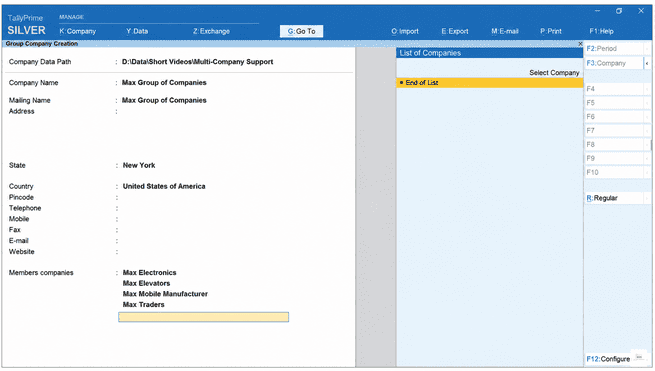Click the Company Data Path value

pos(197,62)
